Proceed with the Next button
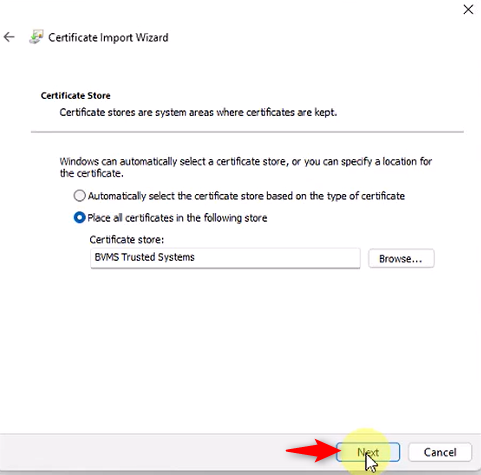Image resolution: width=481 pixels, height=475 pixels. tap(368, 452)
